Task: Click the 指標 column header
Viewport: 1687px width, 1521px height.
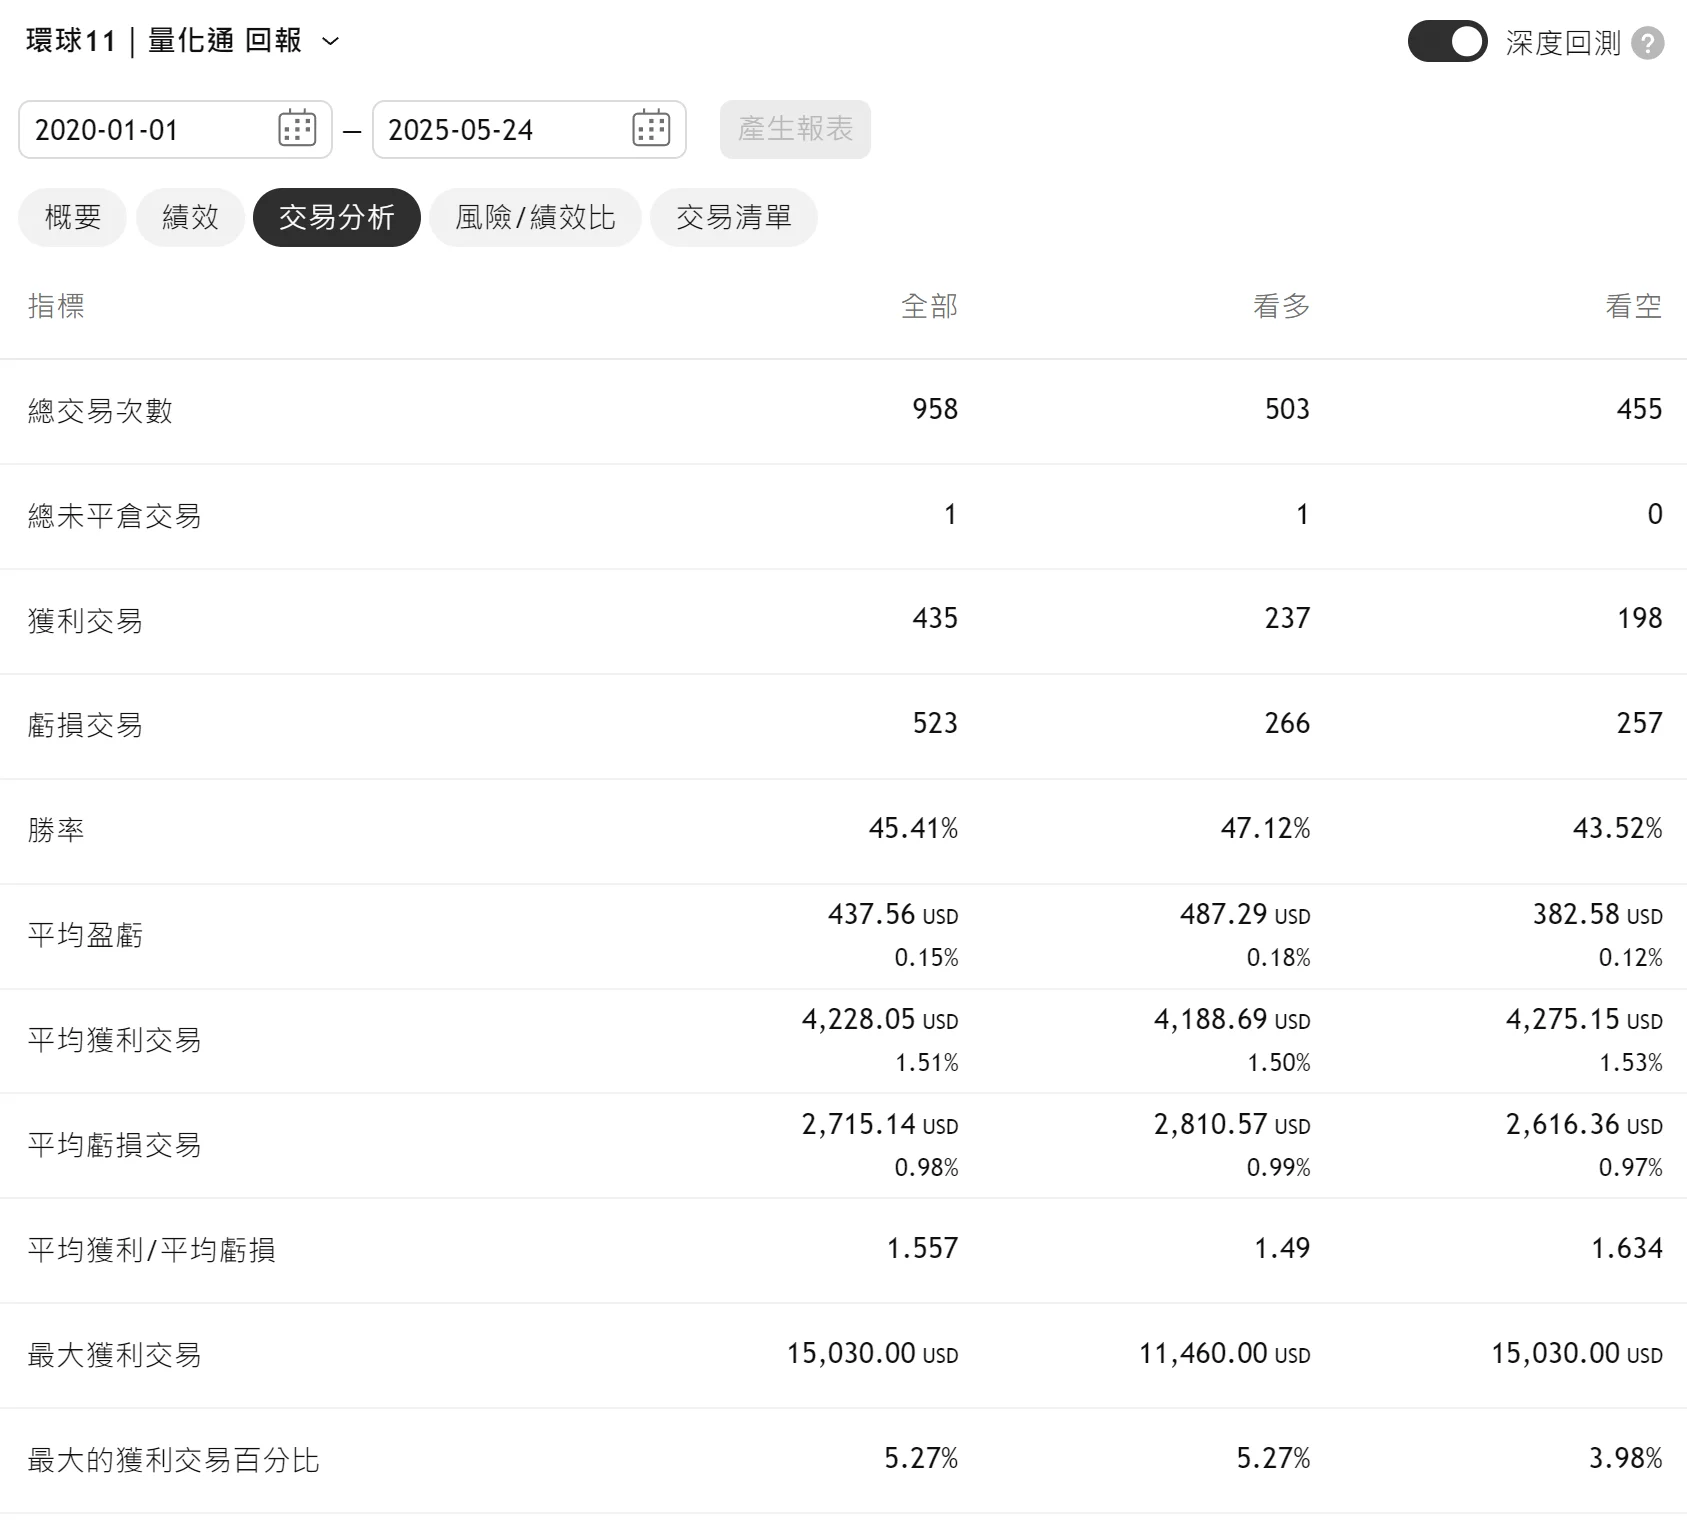Action: tap(56, 306)
